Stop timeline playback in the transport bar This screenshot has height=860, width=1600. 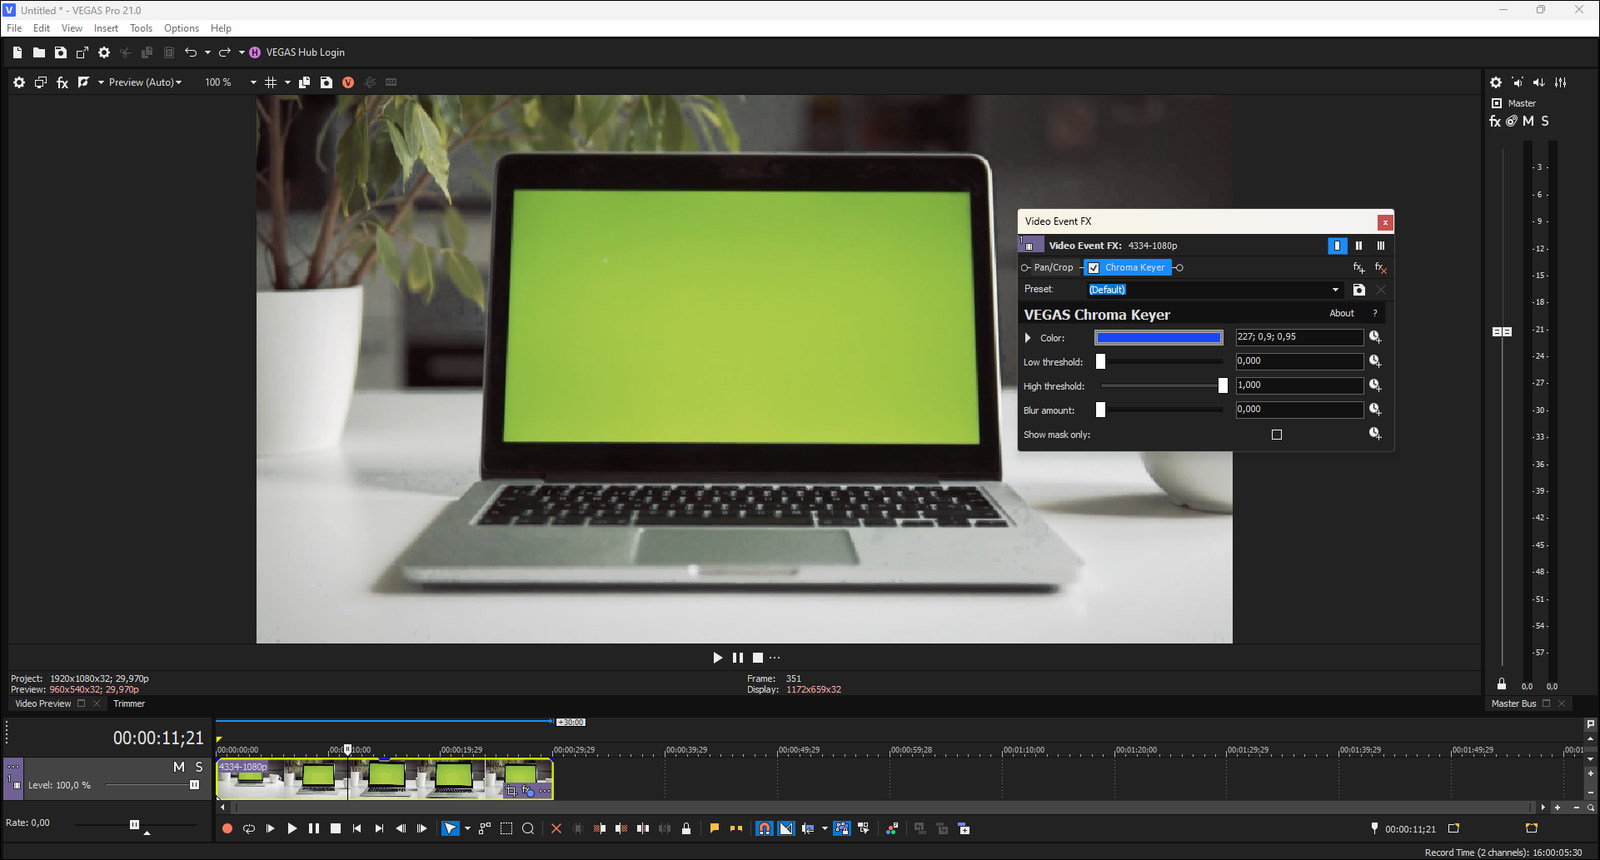pyautogui.click(x=336, y=828)
